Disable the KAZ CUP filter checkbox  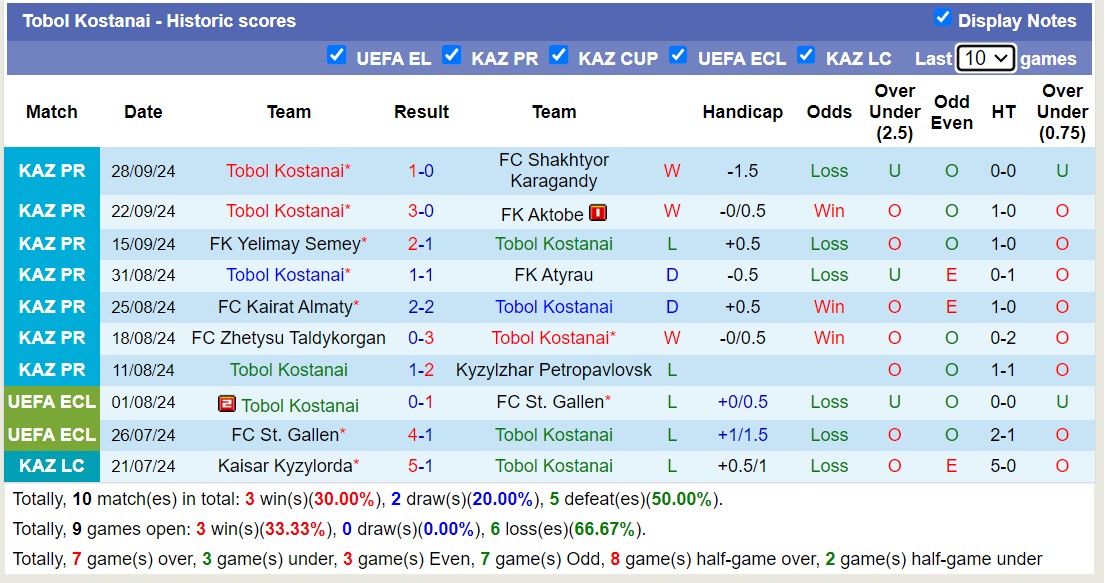tap(559, 56)
